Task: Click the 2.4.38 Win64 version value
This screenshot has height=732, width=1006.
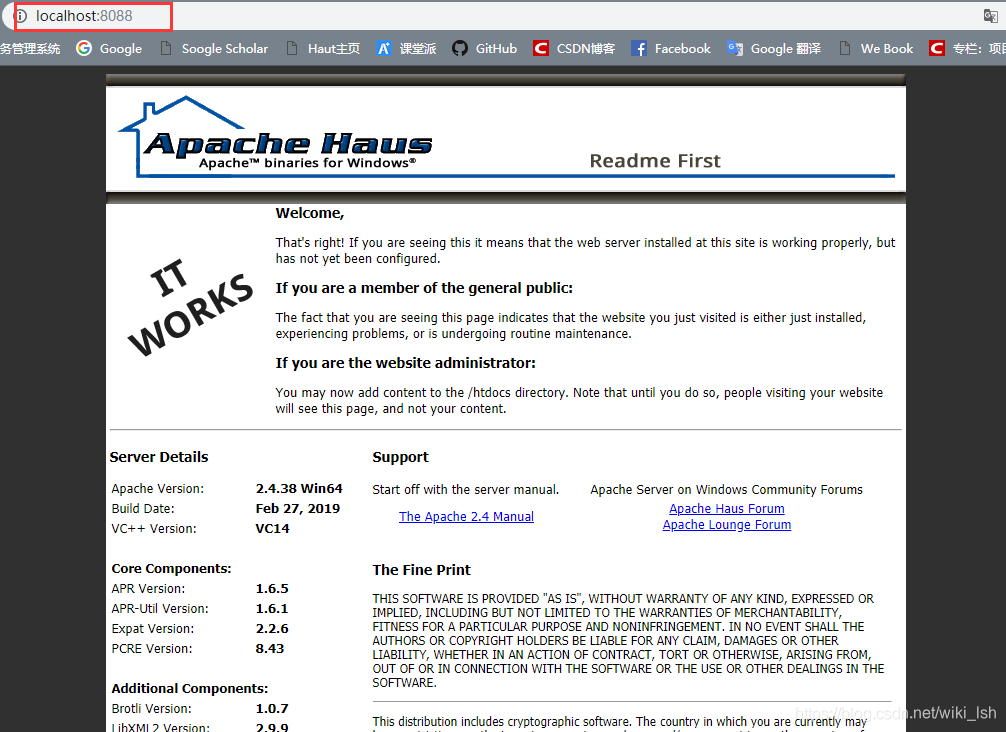Action: click(x=299, y=488)
